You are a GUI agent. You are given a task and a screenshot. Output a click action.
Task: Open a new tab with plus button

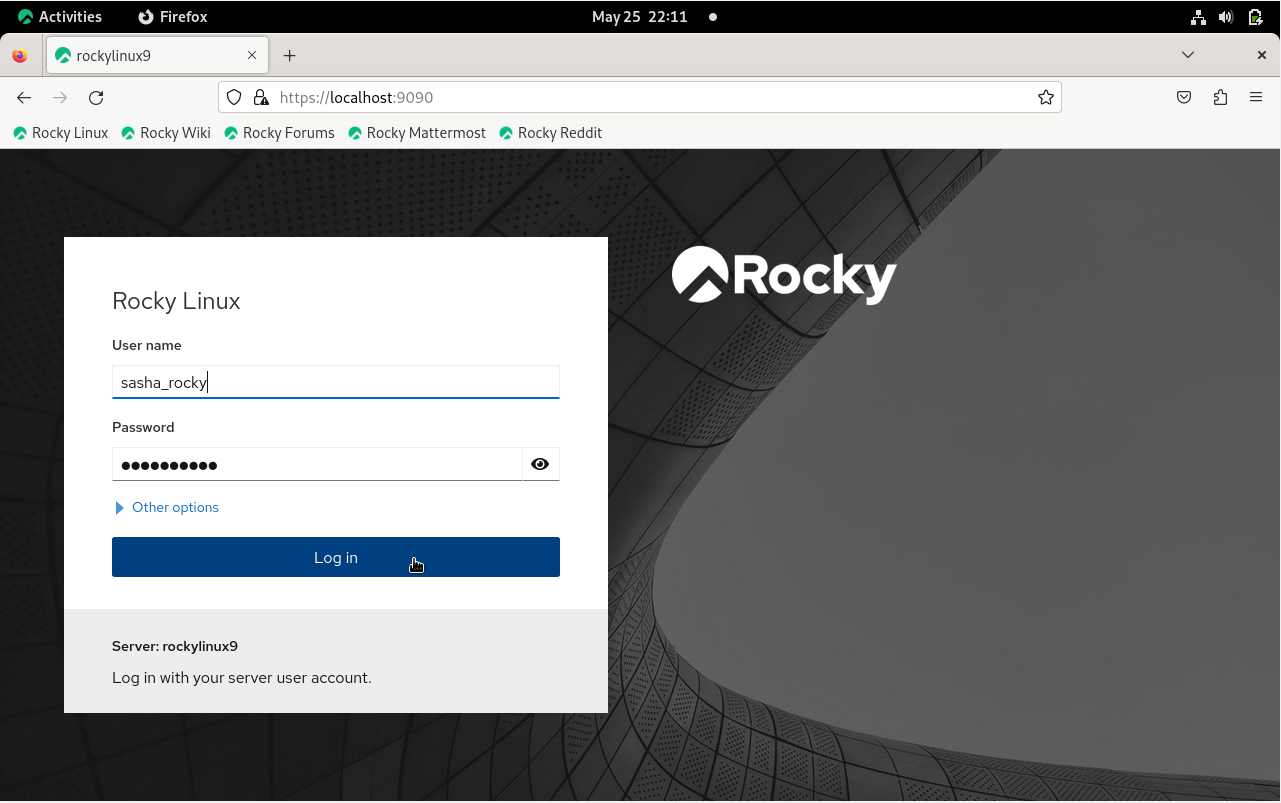point(290,56)
